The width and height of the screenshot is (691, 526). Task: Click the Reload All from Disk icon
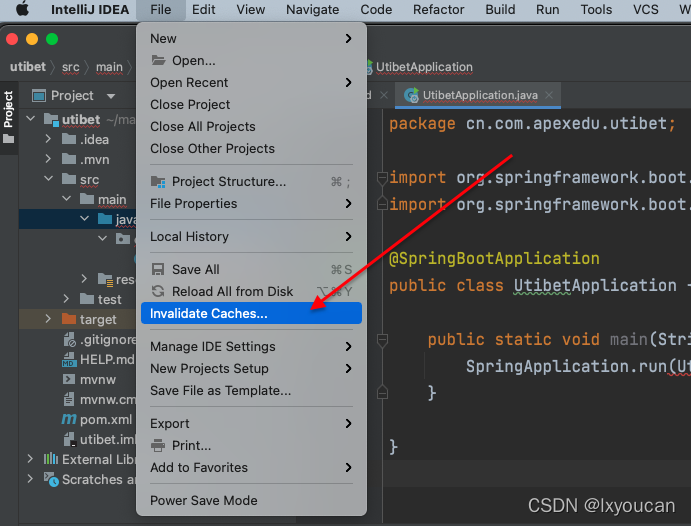158,291
